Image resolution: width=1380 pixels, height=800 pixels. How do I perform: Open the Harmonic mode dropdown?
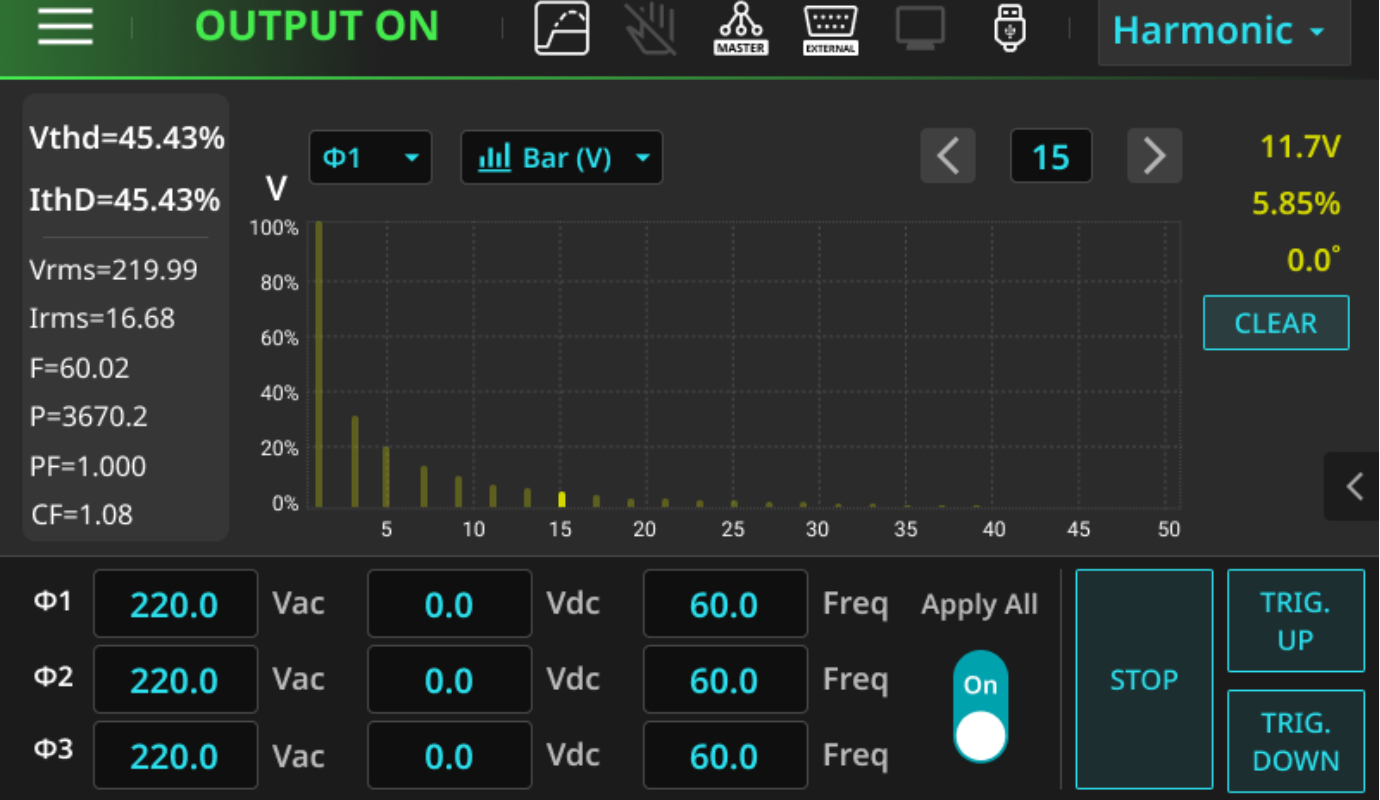[x=1224, y=31]
